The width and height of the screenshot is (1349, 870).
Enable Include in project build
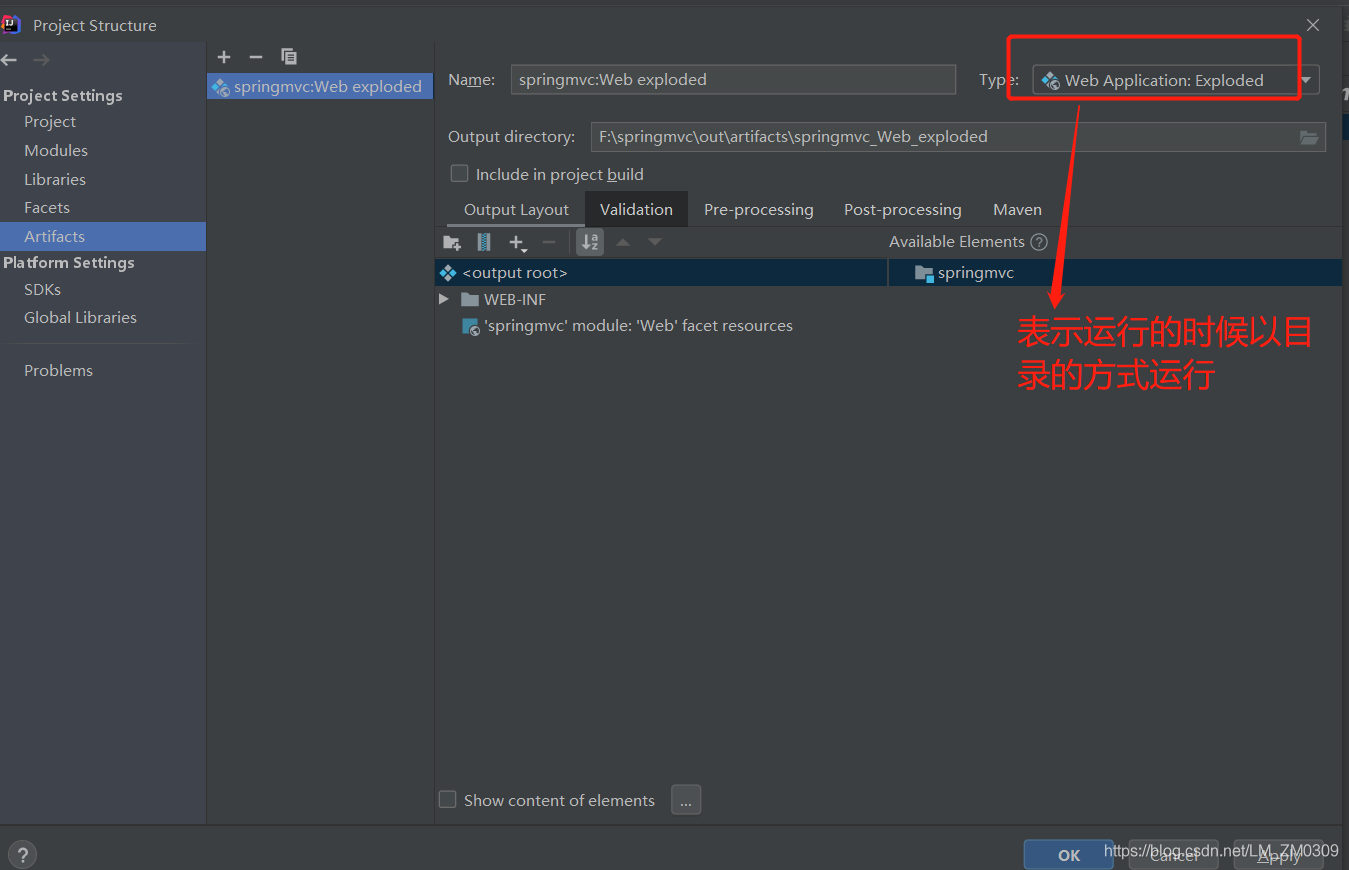460,174
